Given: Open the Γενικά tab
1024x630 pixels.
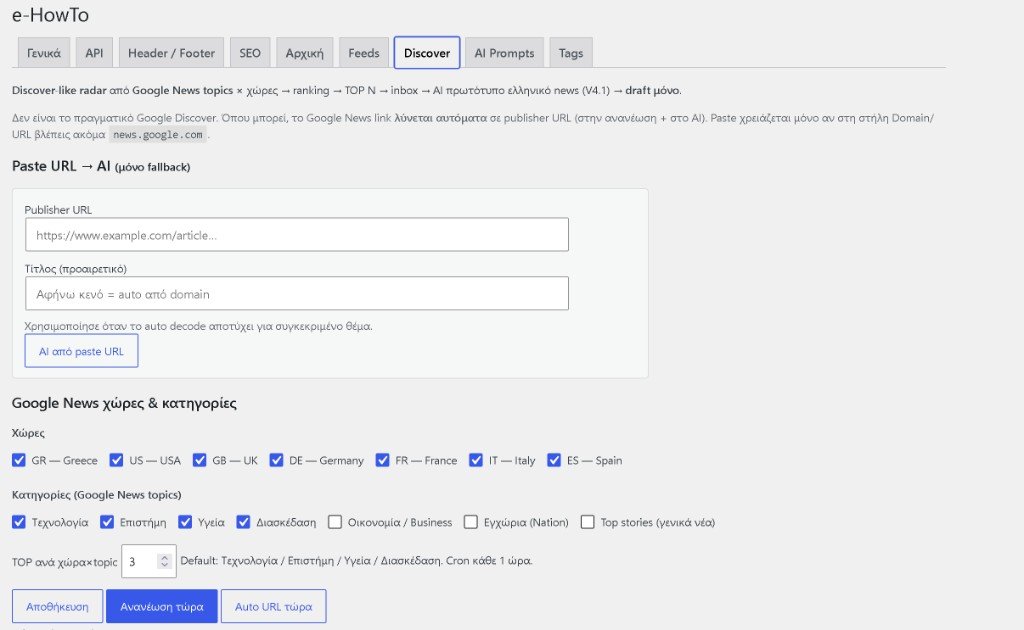Looking at the screenshot, I should click(44, 53).
